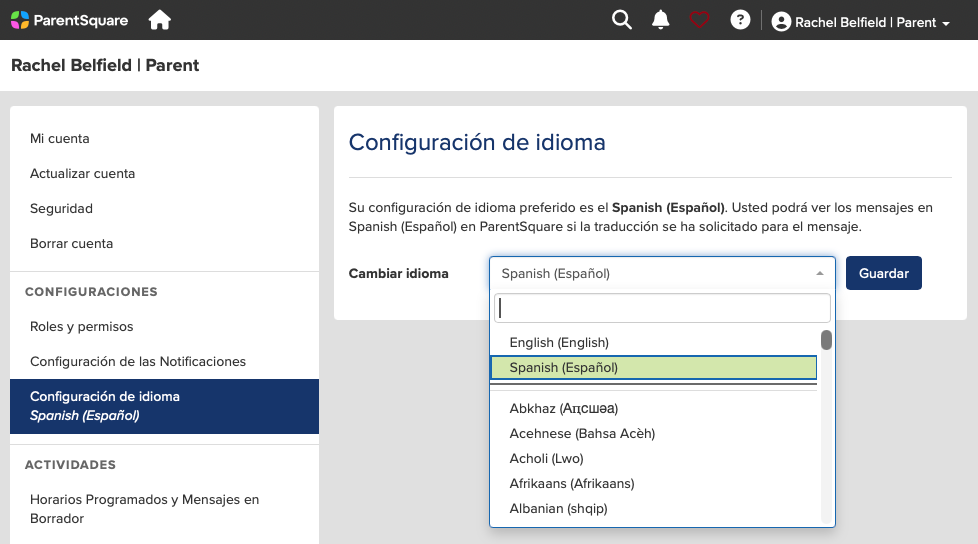Click the Rachel Belfield | Parent page title
Viewport: 978px width, 544px height.
click(x=105, y=66)
